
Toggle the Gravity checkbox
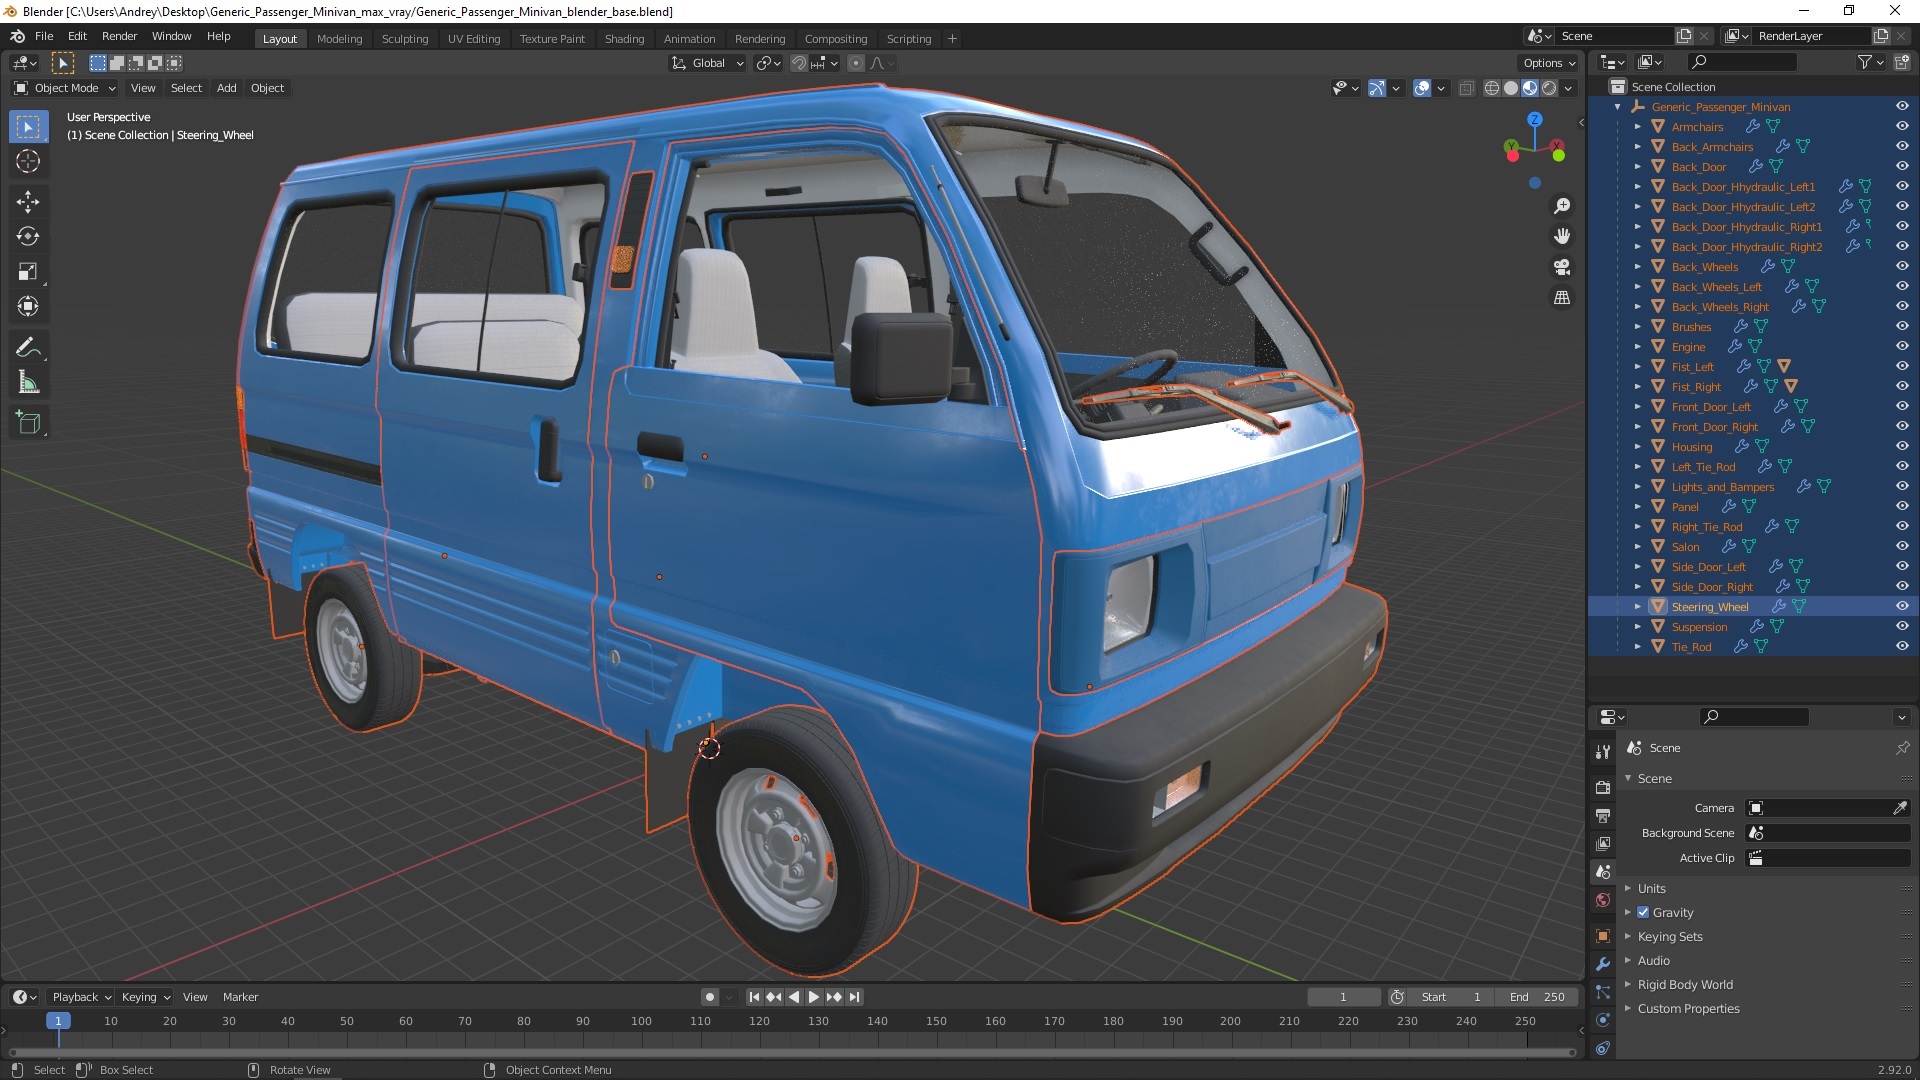[x=1643, y=912]
